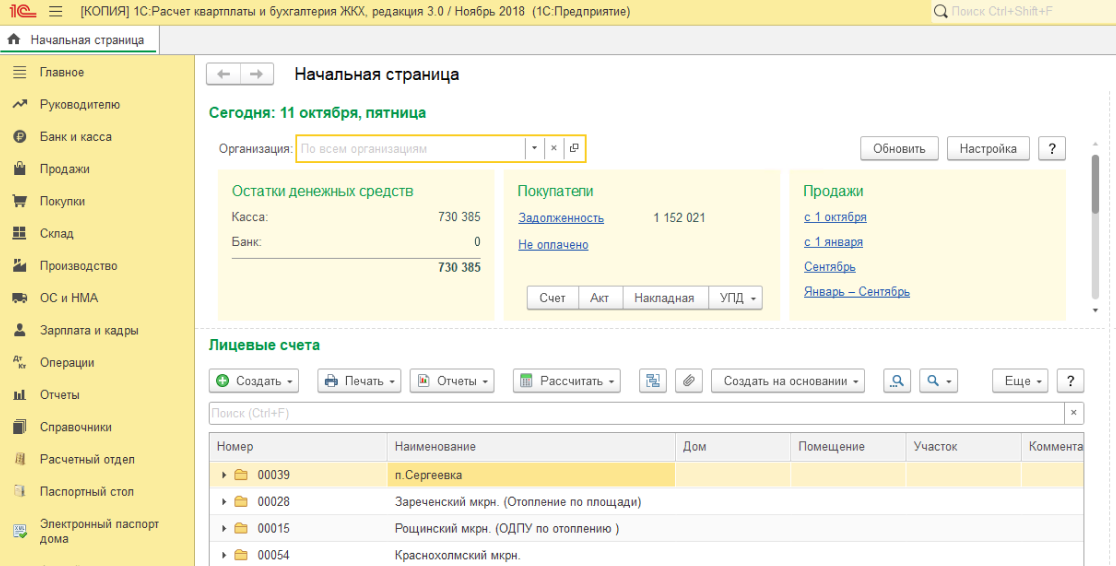Viewport: 1116px width, 566px height.
Task: Open the Отчеты toolbar dropdown
Action: (452, 381)
